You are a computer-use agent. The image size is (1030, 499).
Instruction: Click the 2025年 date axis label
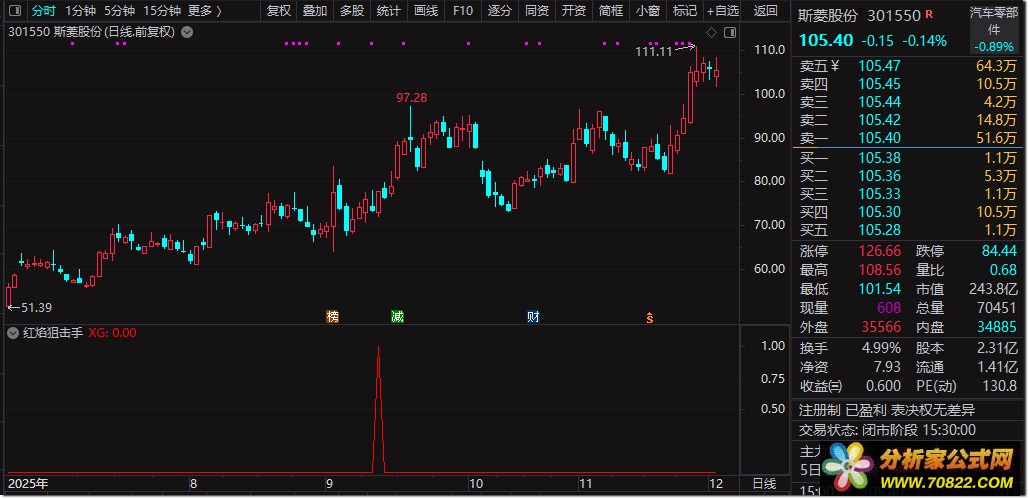point(28,485)
